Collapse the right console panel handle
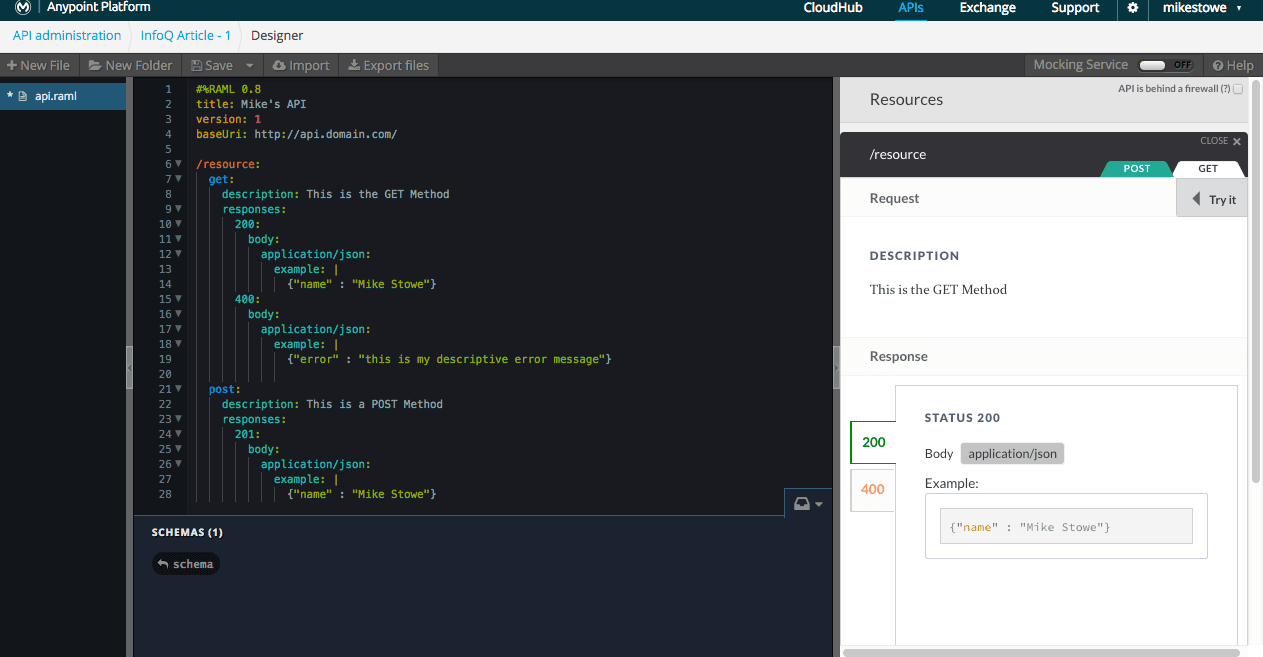Screen dimensions: 1263x657 click(x=836, y=368)
